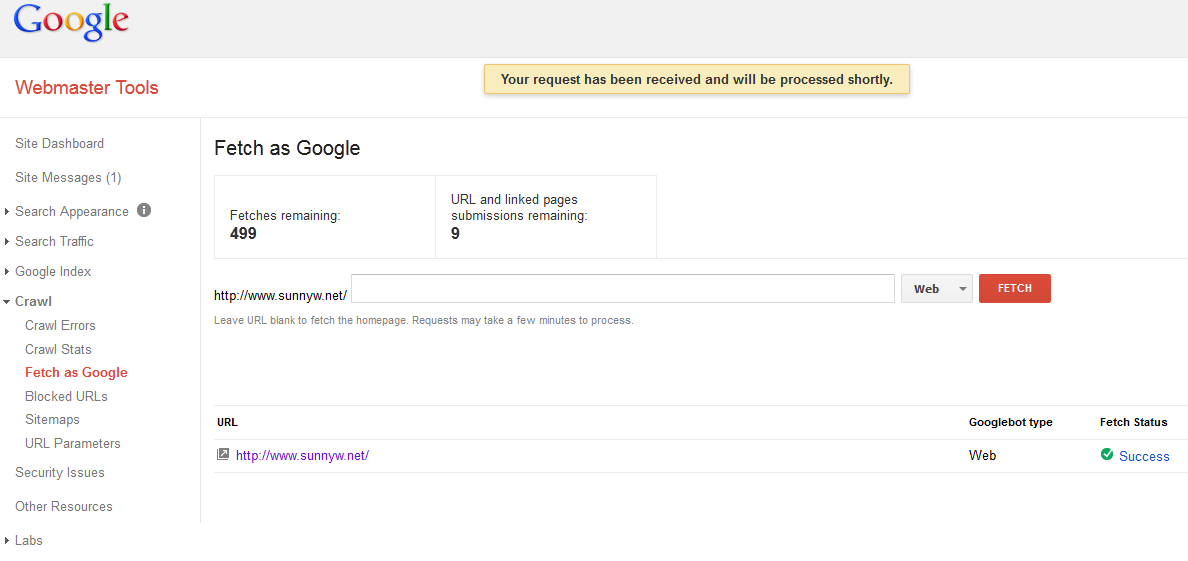1188x561 pixels.
Task: Click the Web cell in results row
Action: pyautogui.click(x=983, y=456)
